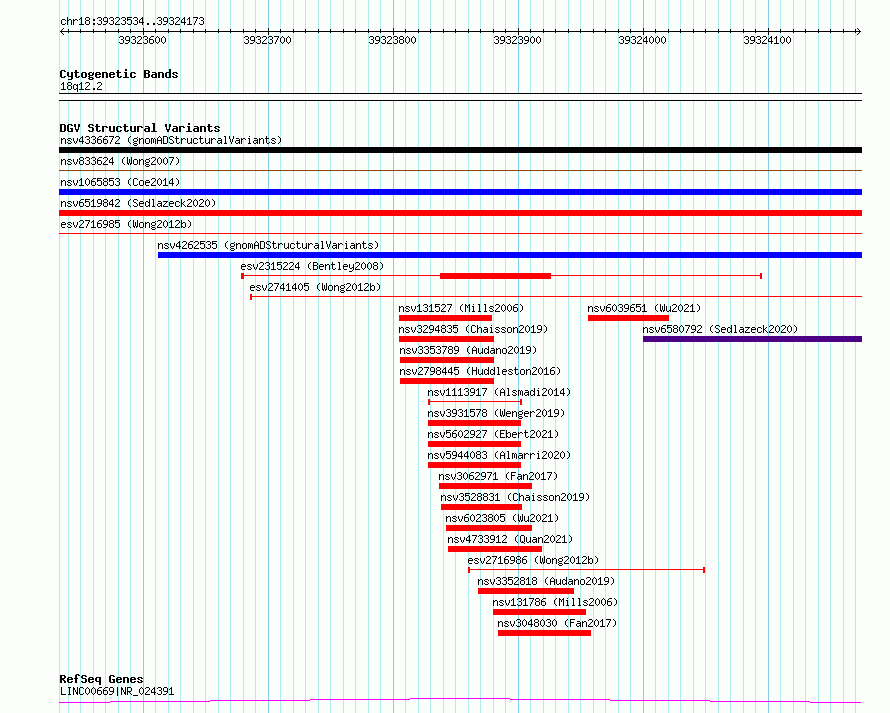Click the red bar under nsv3528831
This screenshot has width=890, height=713.
pos(481,507)
